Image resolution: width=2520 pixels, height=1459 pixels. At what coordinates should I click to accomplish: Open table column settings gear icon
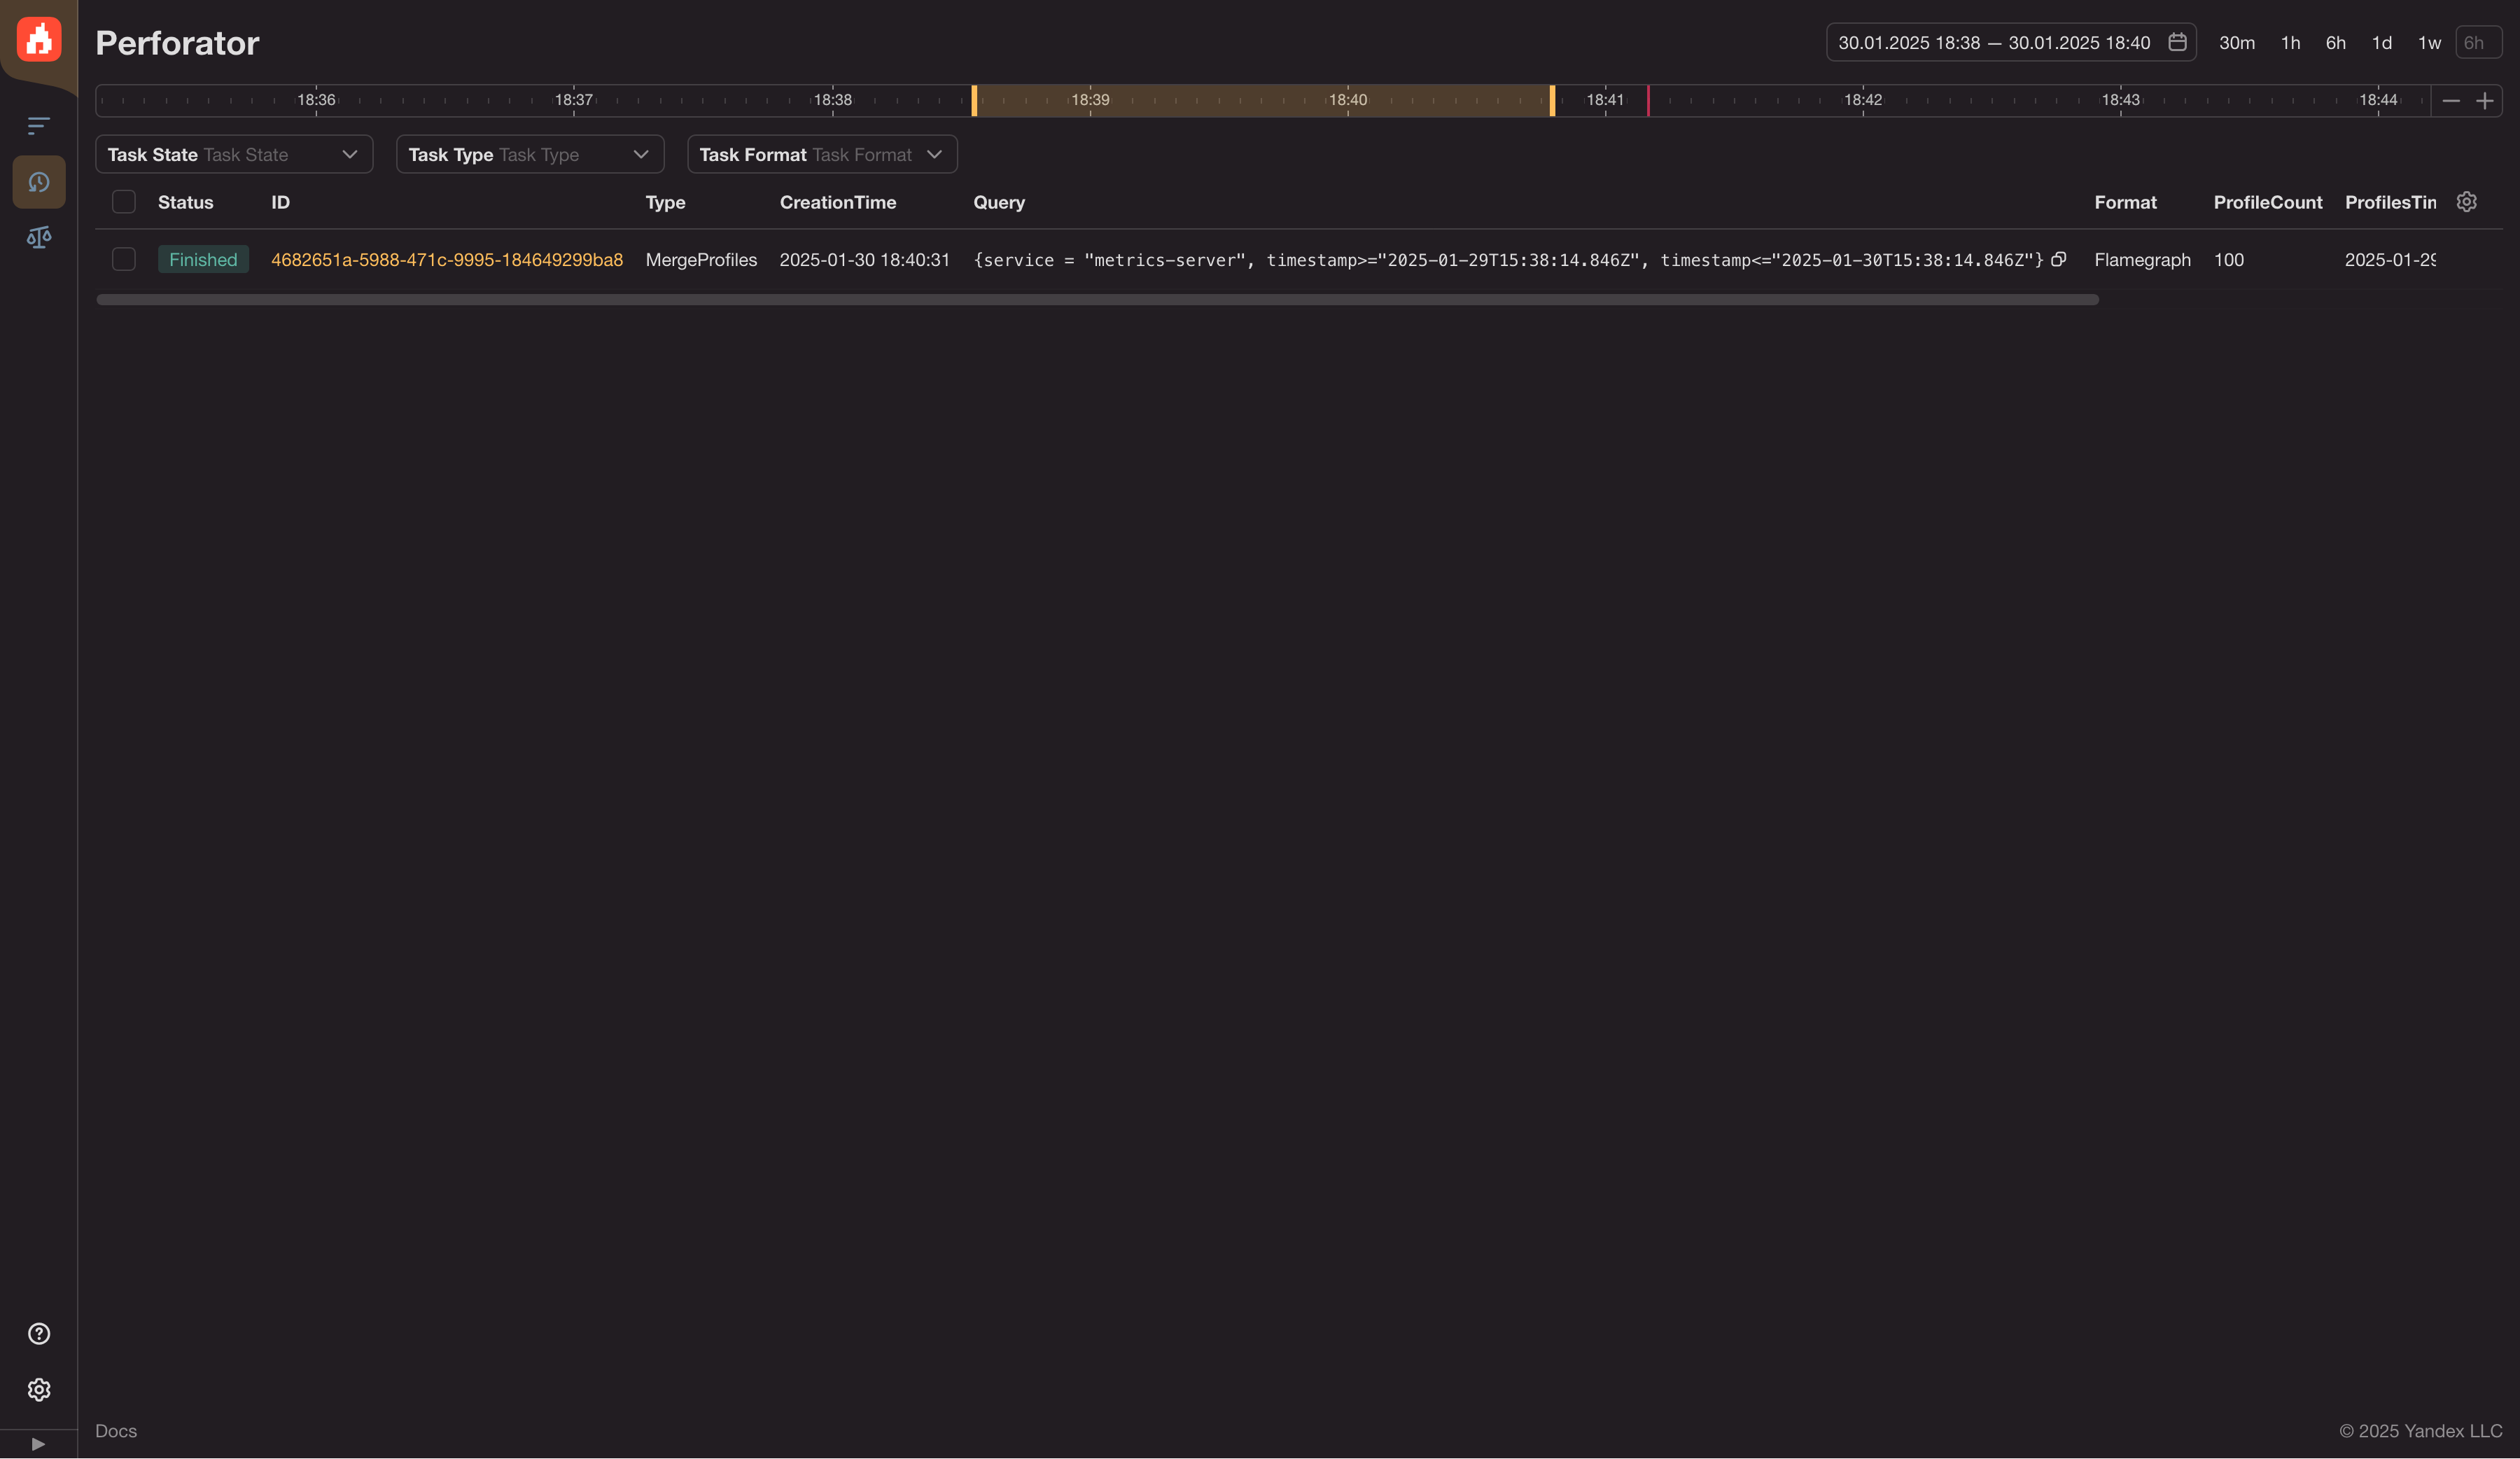click(2467, 201)
